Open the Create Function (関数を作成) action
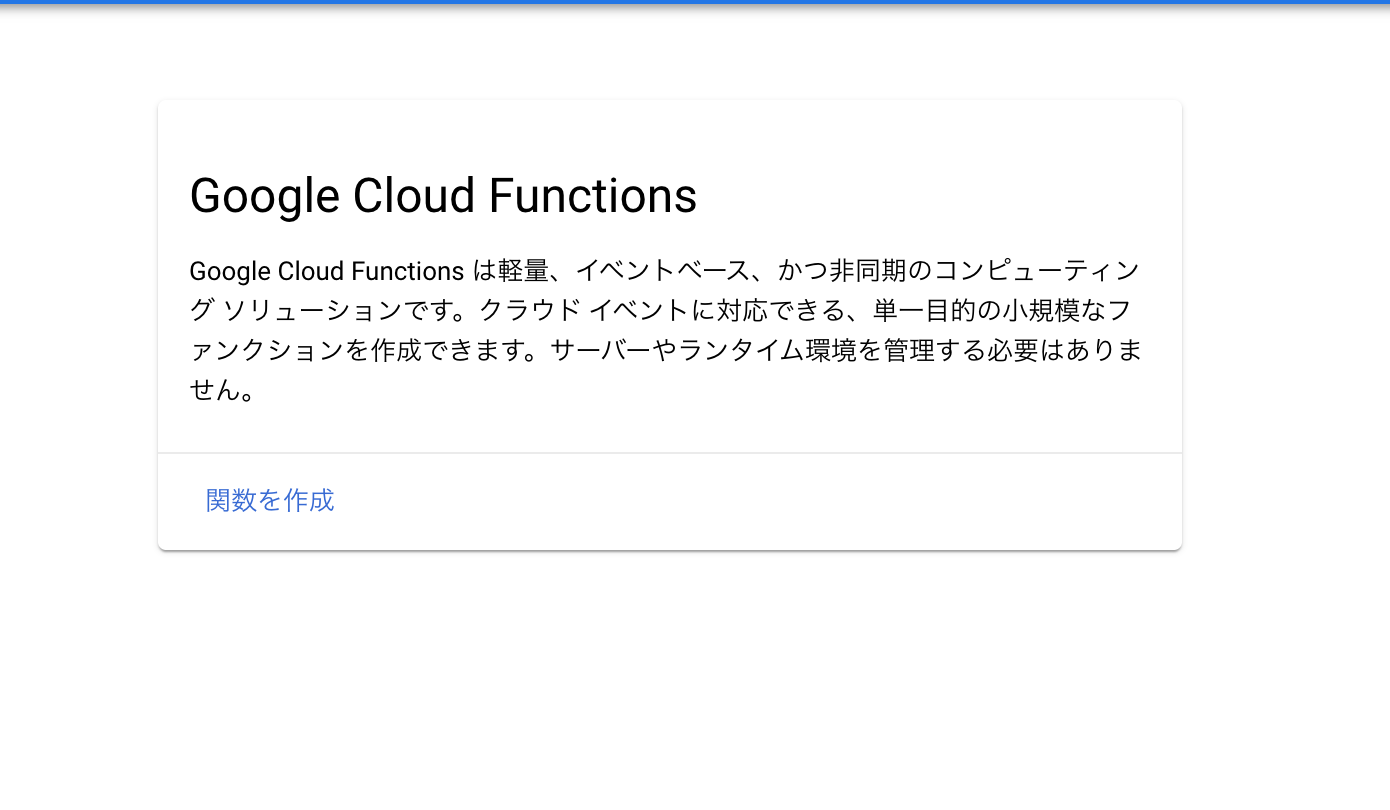The height and width of the screenshot is (810, 1390). click(269, 500)
